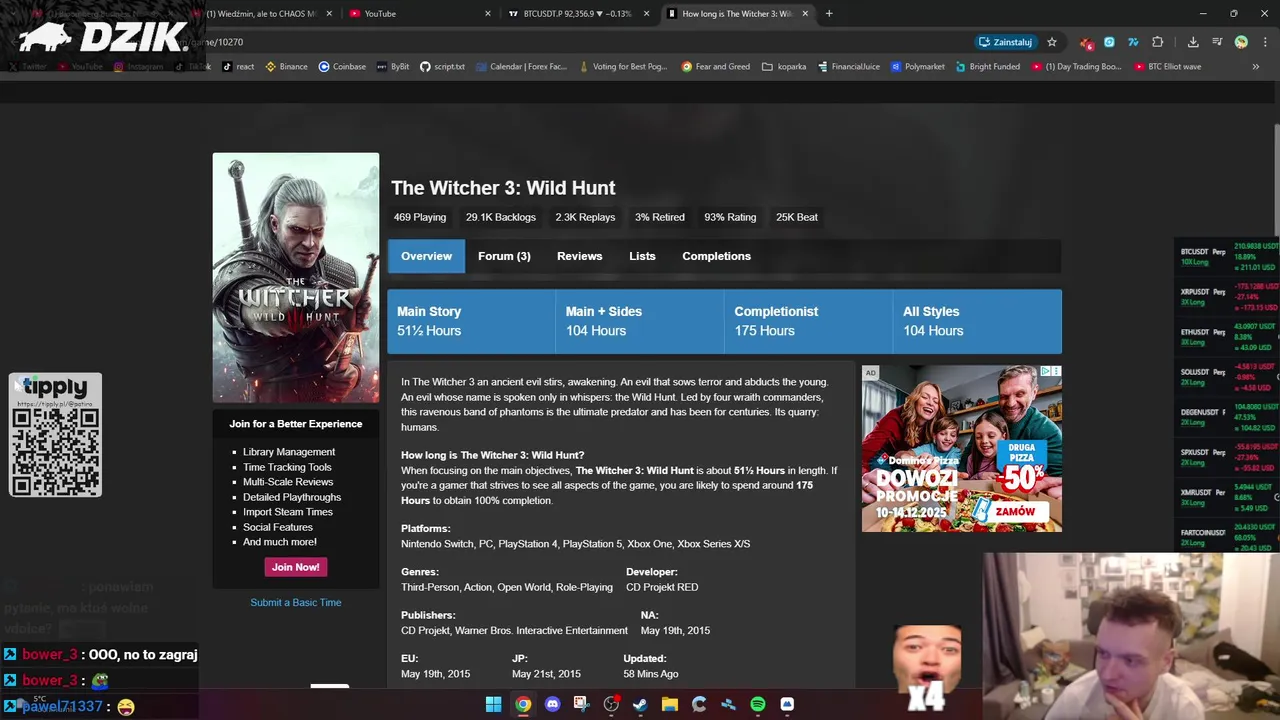The height and width of the screenshot is (720, 1280).
Task: Open the Completions tab
Action: [716, 256]
